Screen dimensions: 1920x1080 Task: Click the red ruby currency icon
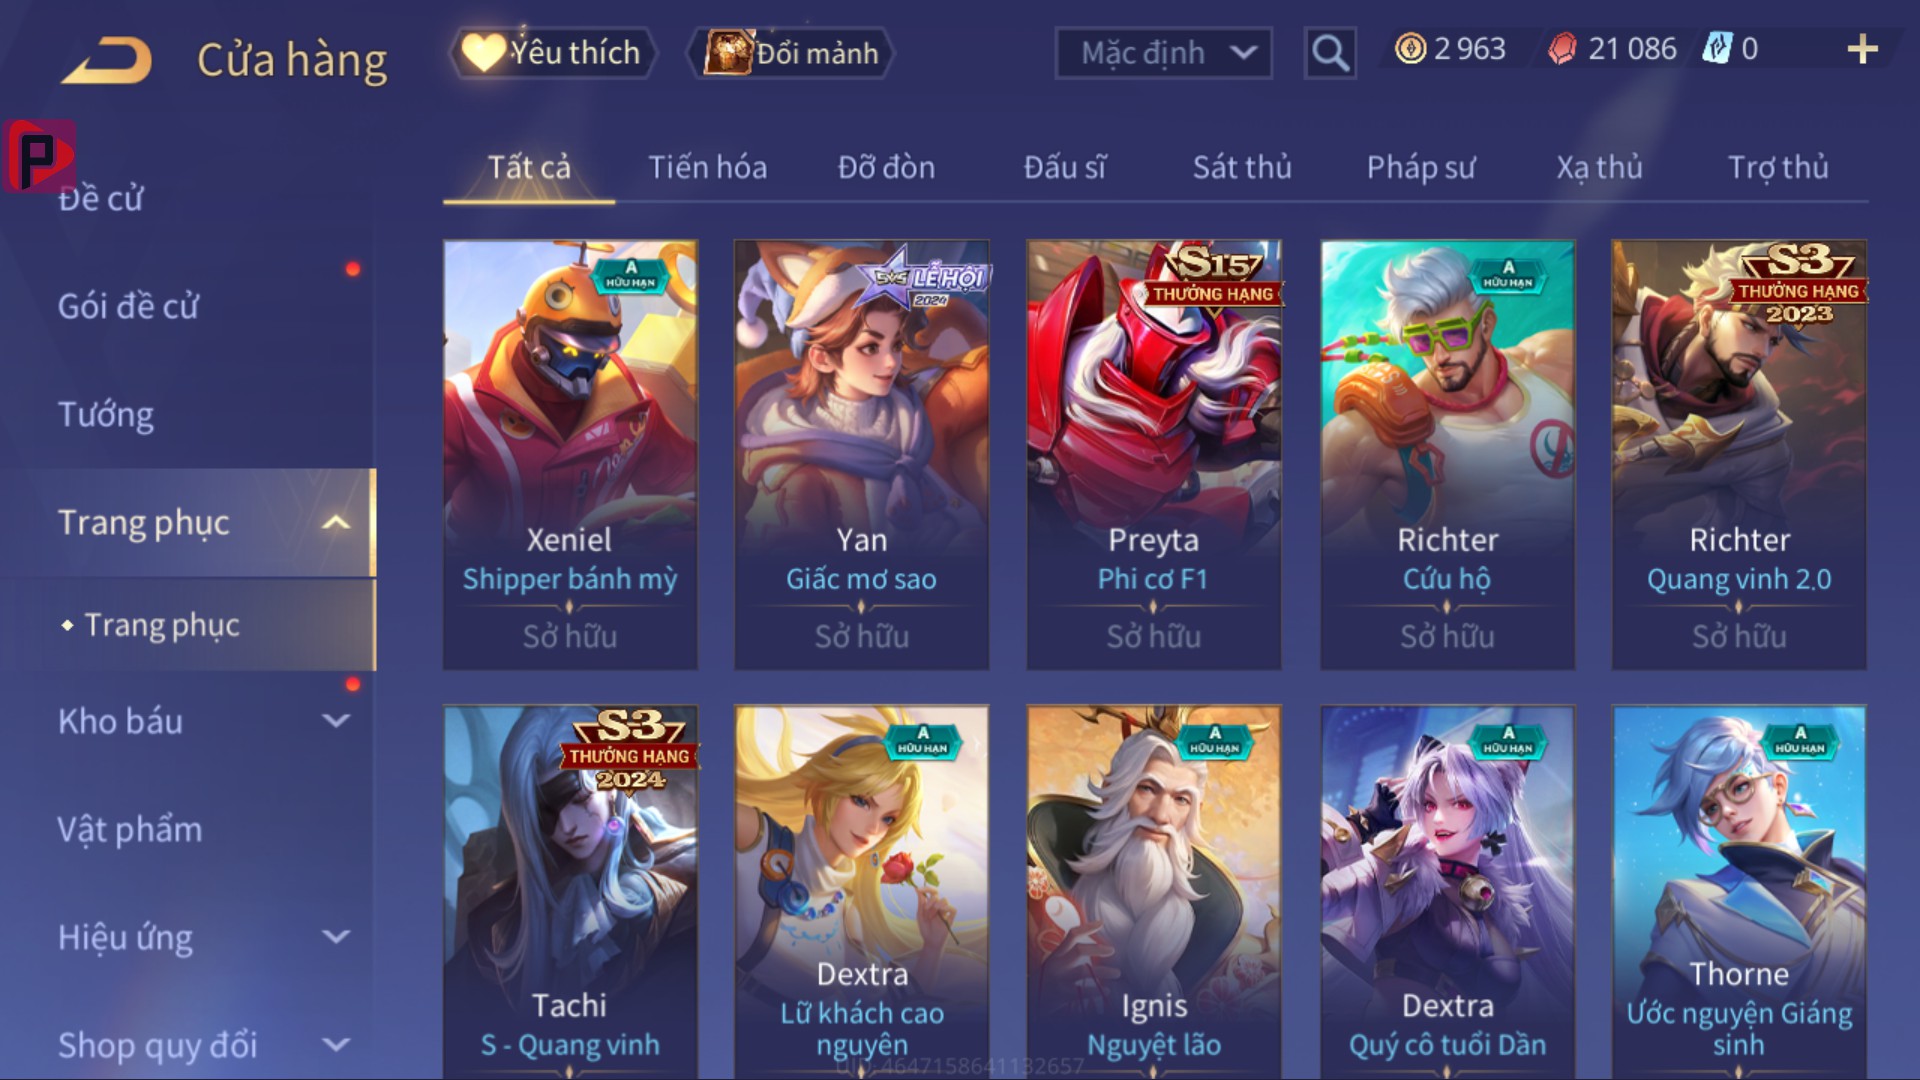pos(1562,49)
